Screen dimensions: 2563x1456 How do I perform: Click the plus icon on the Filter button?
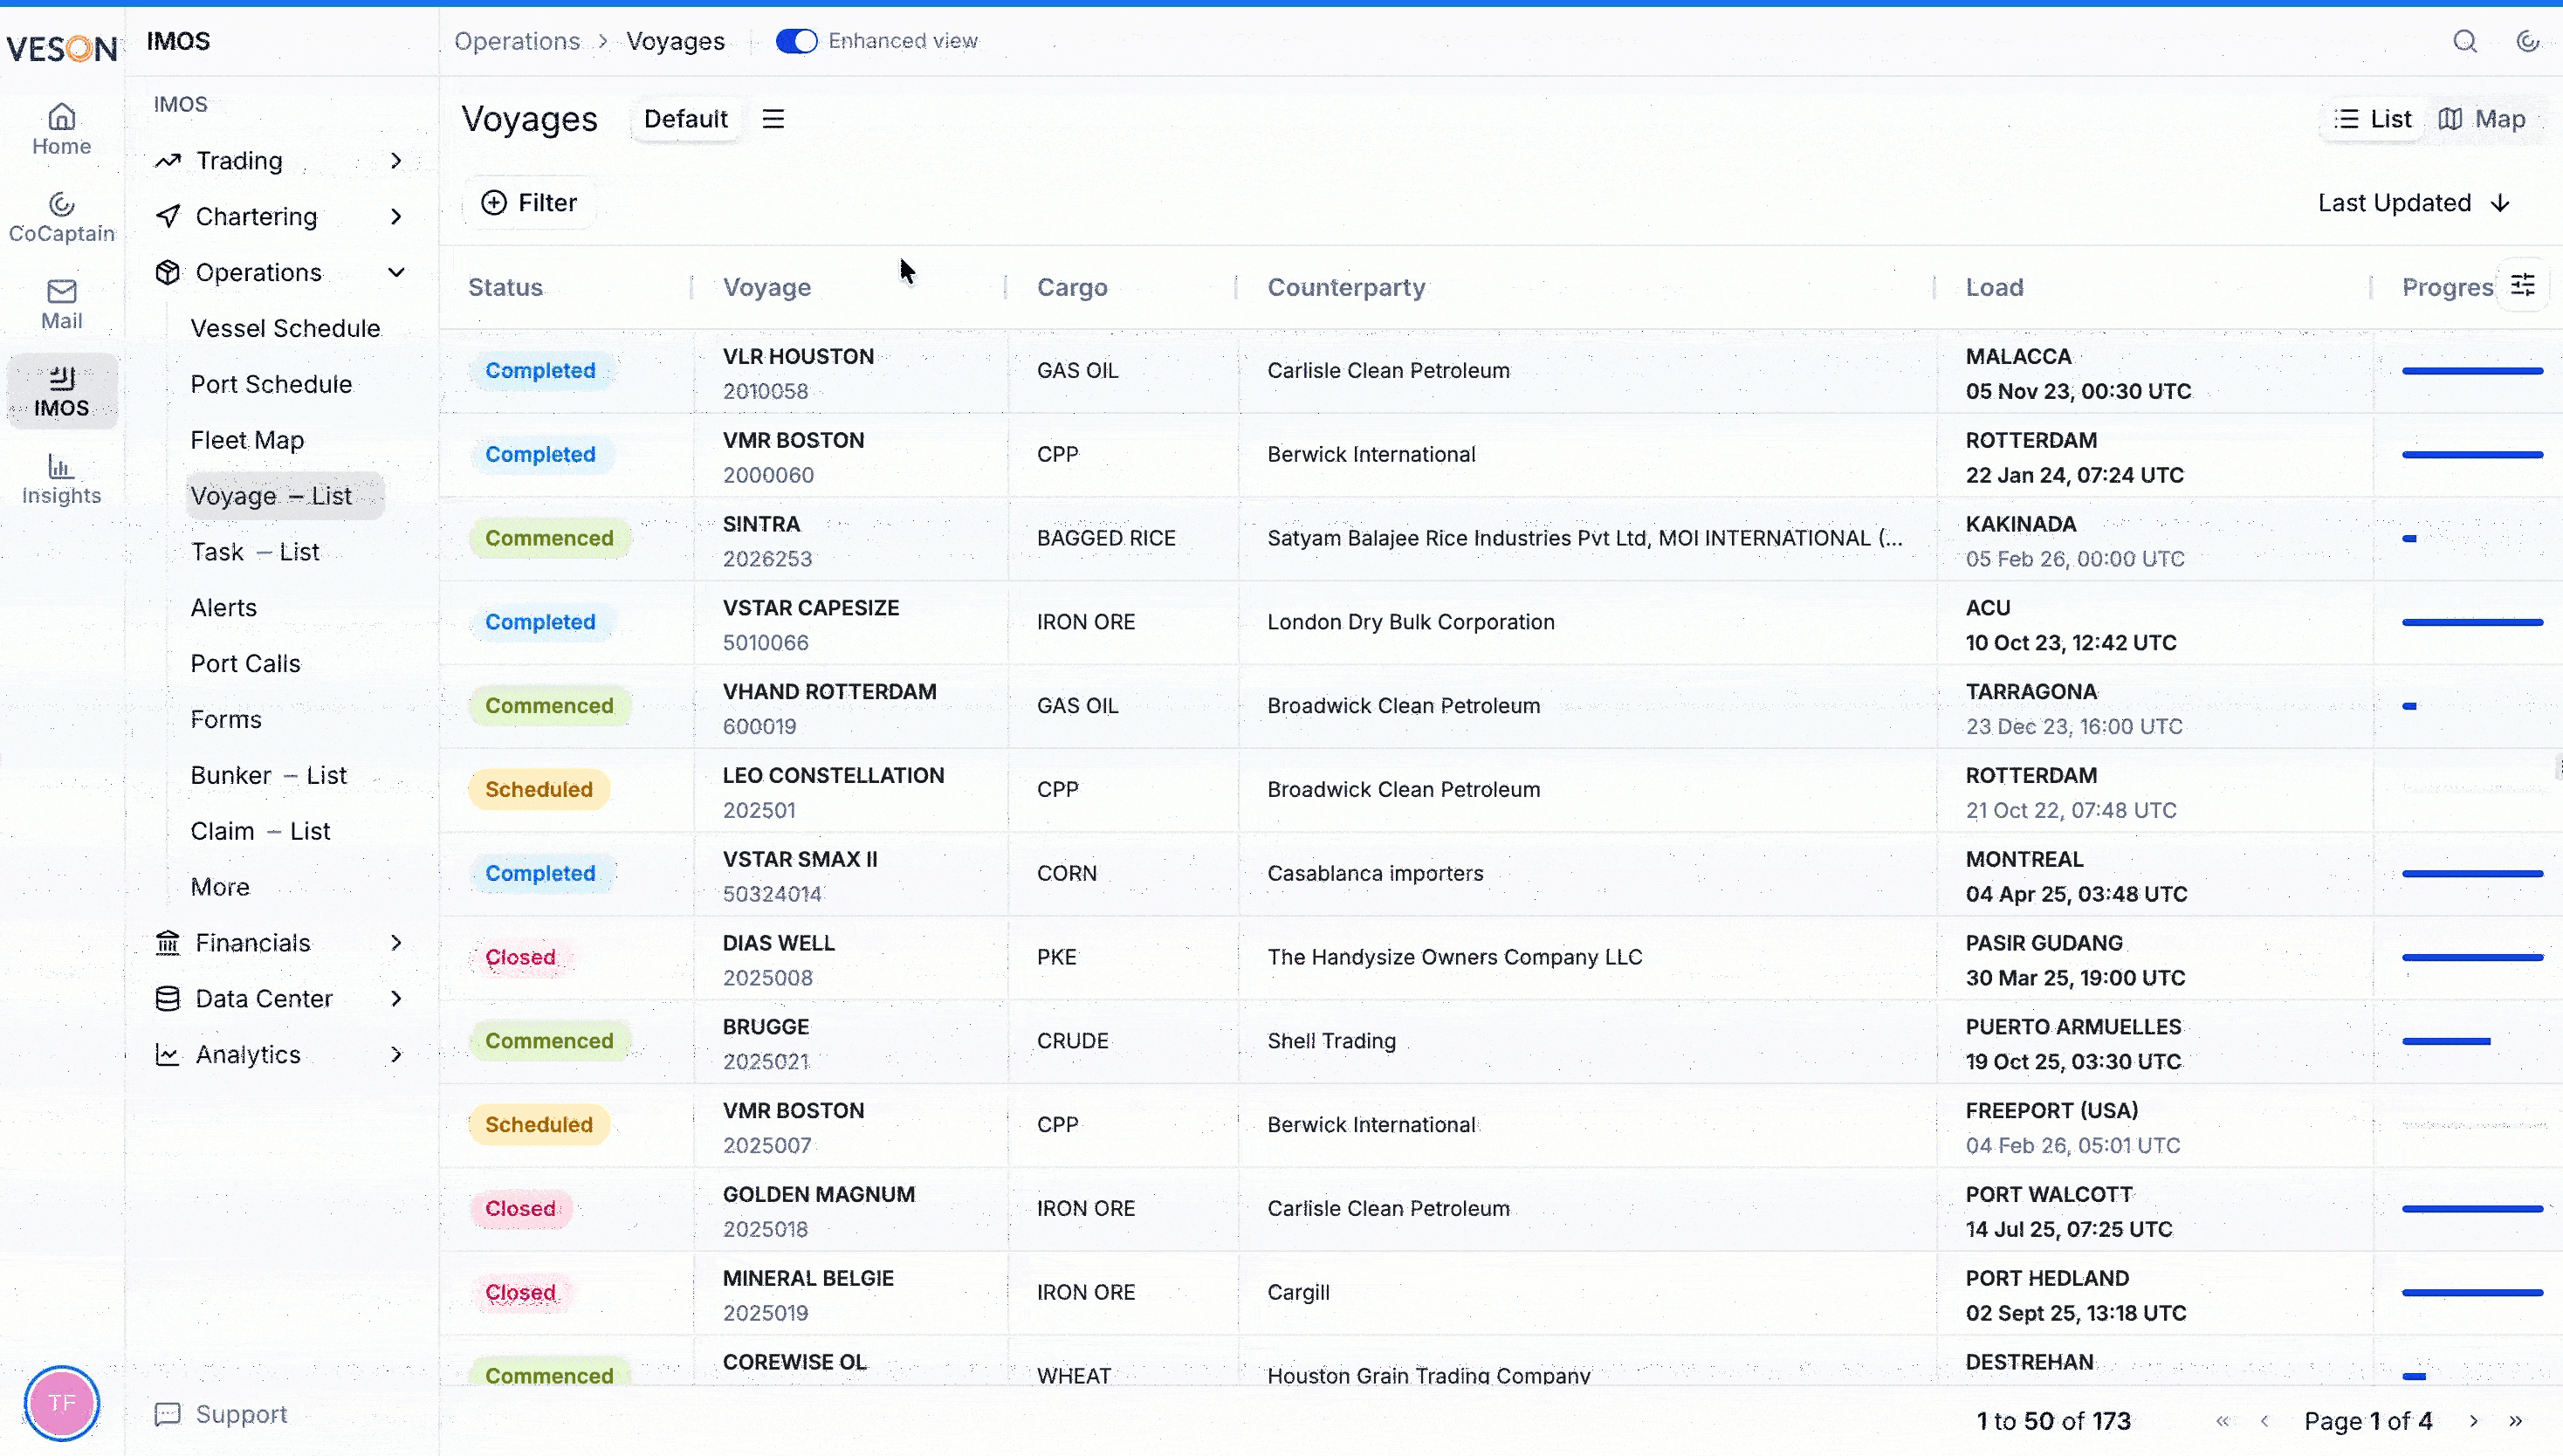pos(494,203)
